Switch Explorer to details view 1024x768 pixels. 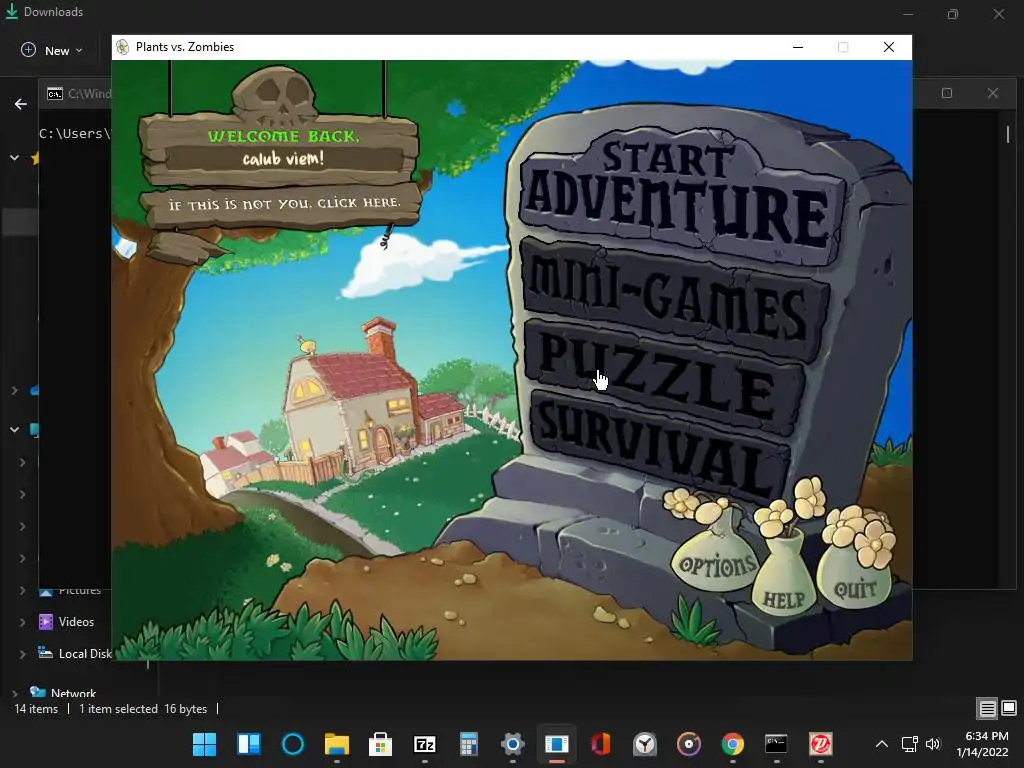[987, 709]
